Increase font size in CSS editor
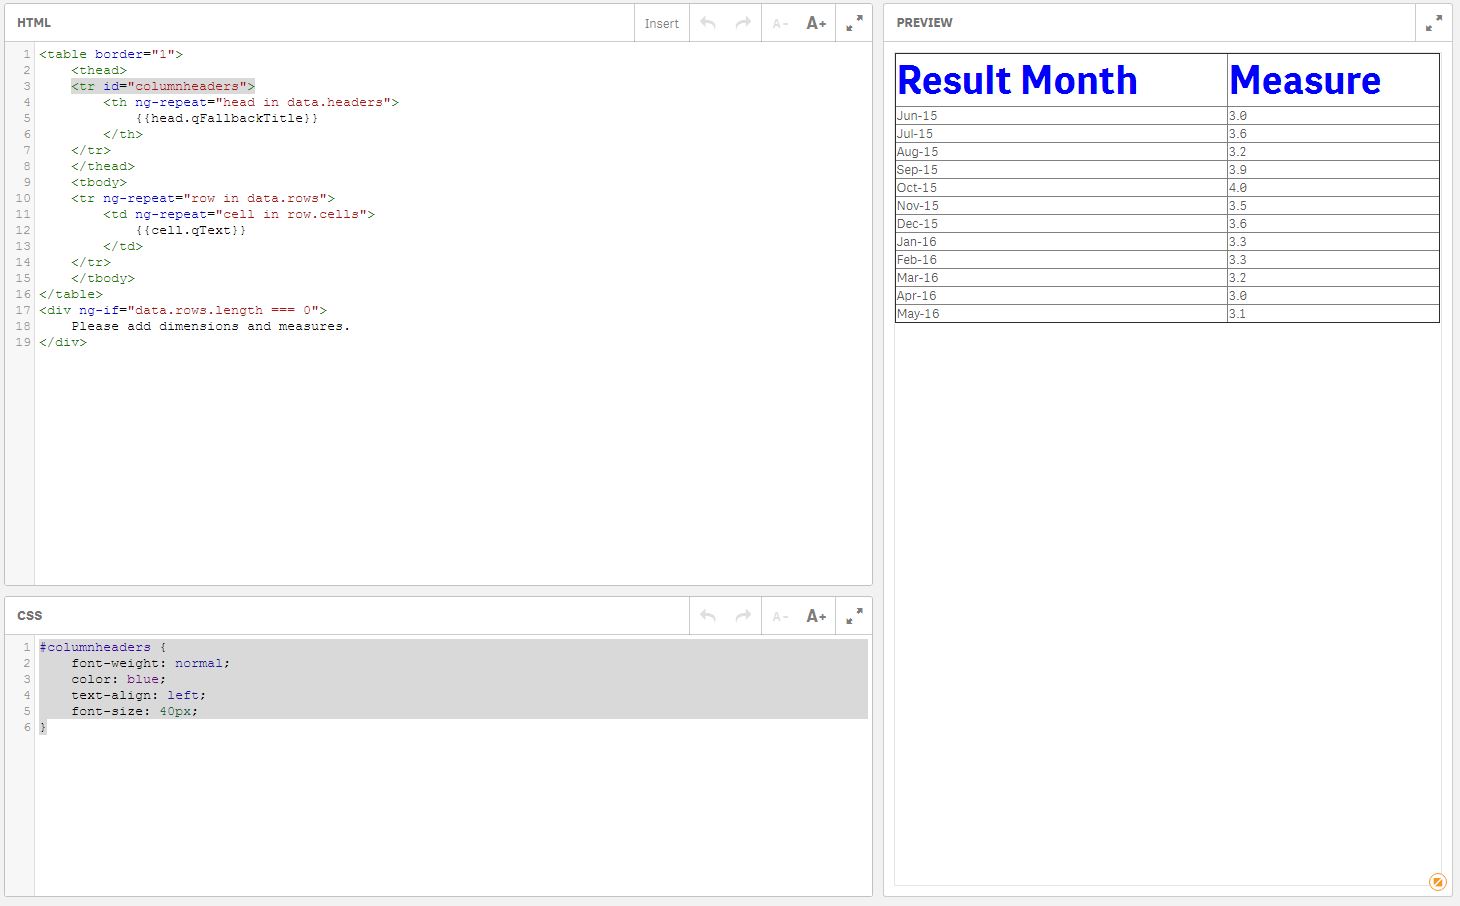Screen dimensions: 1460x906 pos(816,616)
